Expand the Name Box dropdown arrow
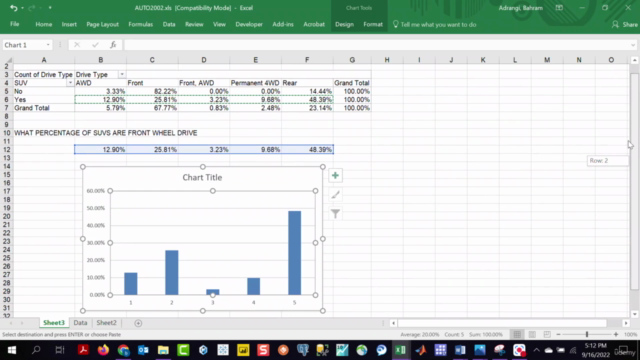The image size is (640, 360). point(48,45)
